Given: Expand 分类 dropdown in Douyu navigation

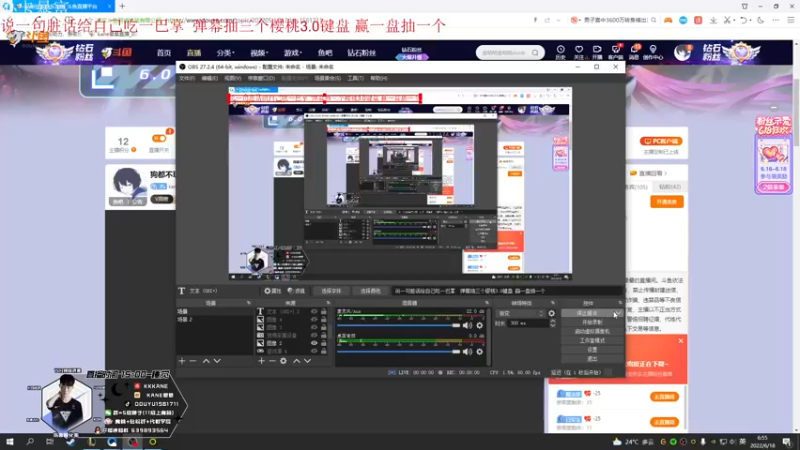Looking at the screenshot, I should [225, 53].
